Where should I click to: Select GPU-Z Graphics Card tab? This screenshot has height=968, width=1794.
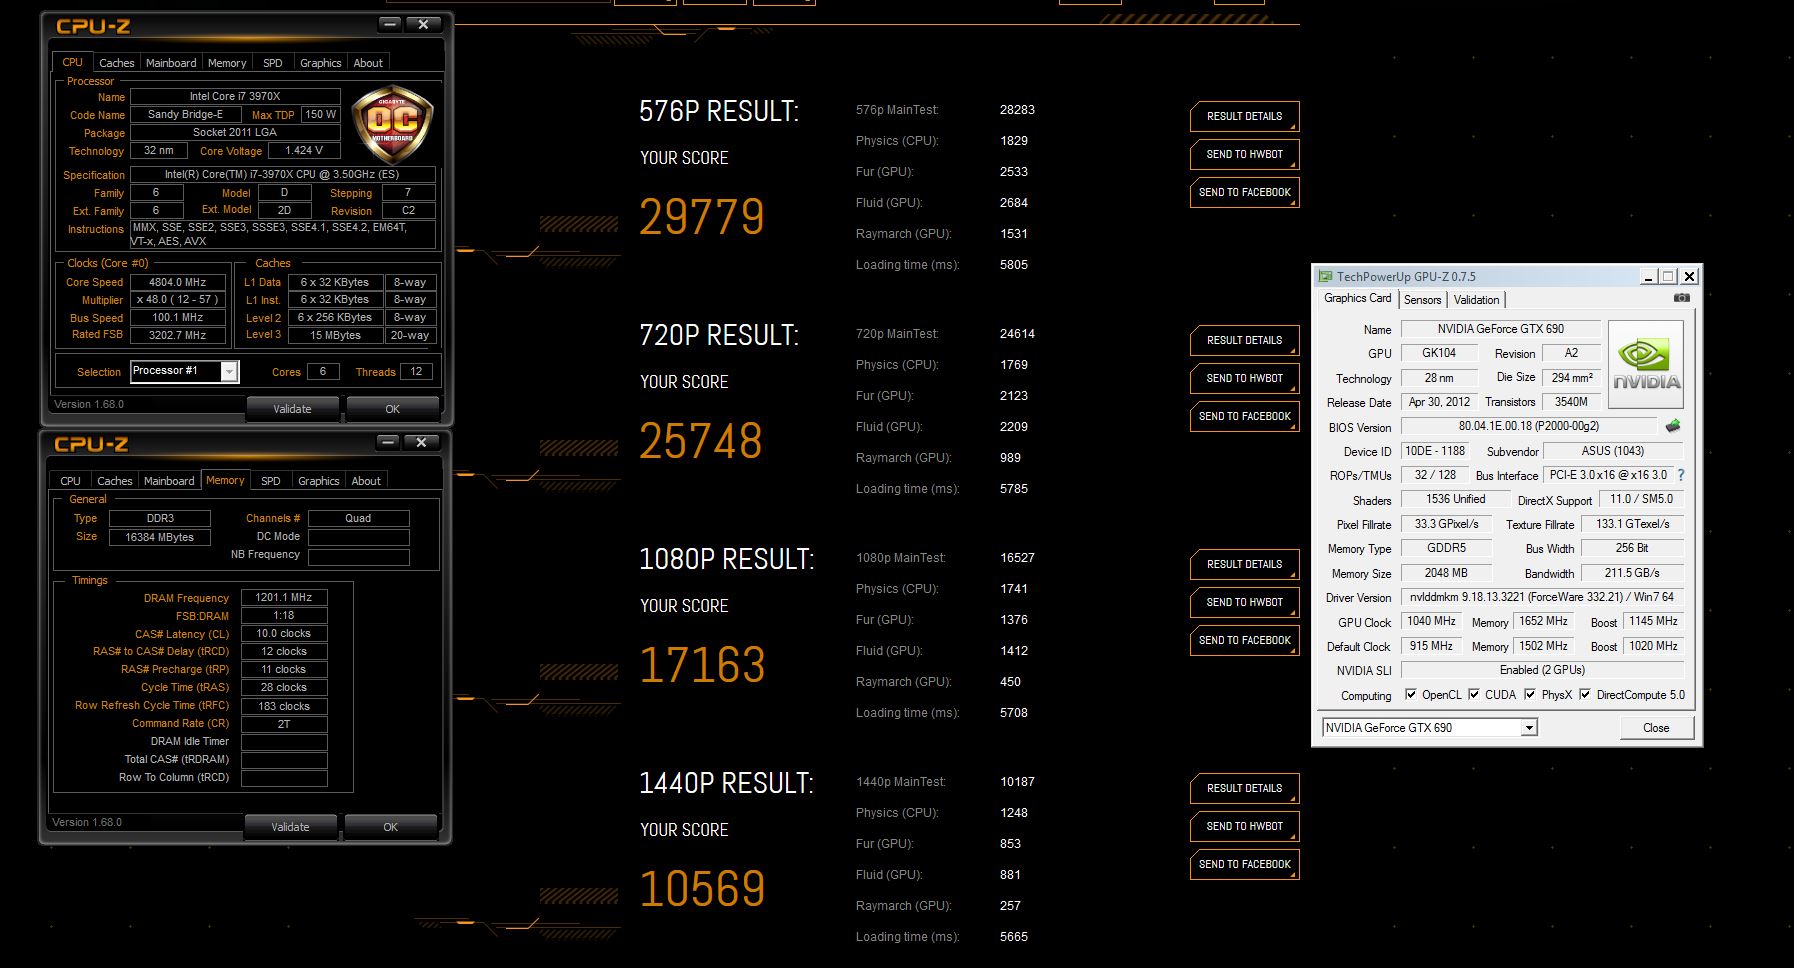[x=1357, y=298]
